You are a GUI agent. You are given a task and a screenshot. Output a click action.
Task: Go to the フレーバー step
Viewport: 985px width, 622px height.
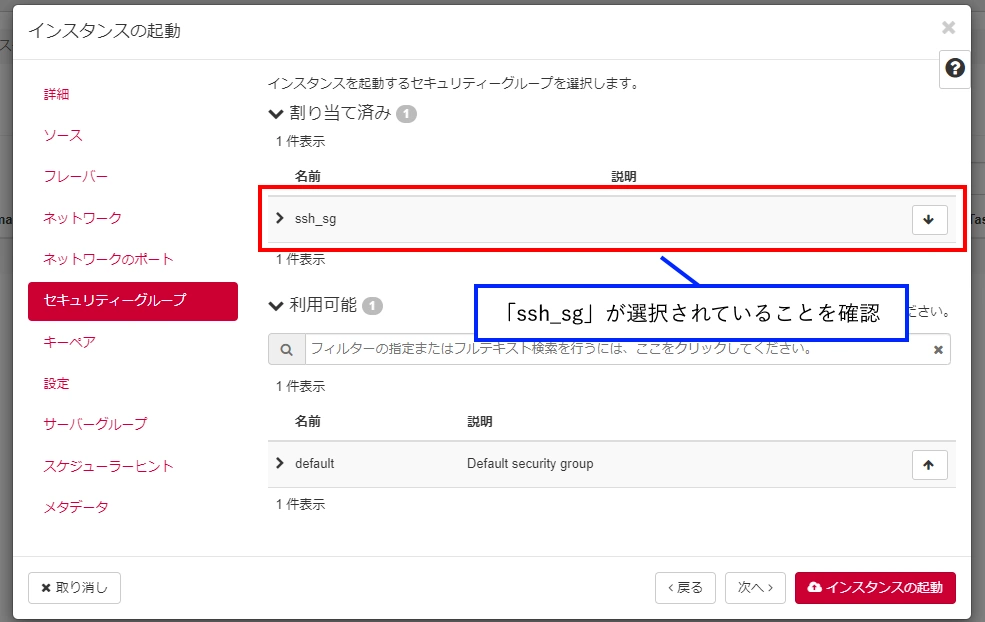coord(75,176)
